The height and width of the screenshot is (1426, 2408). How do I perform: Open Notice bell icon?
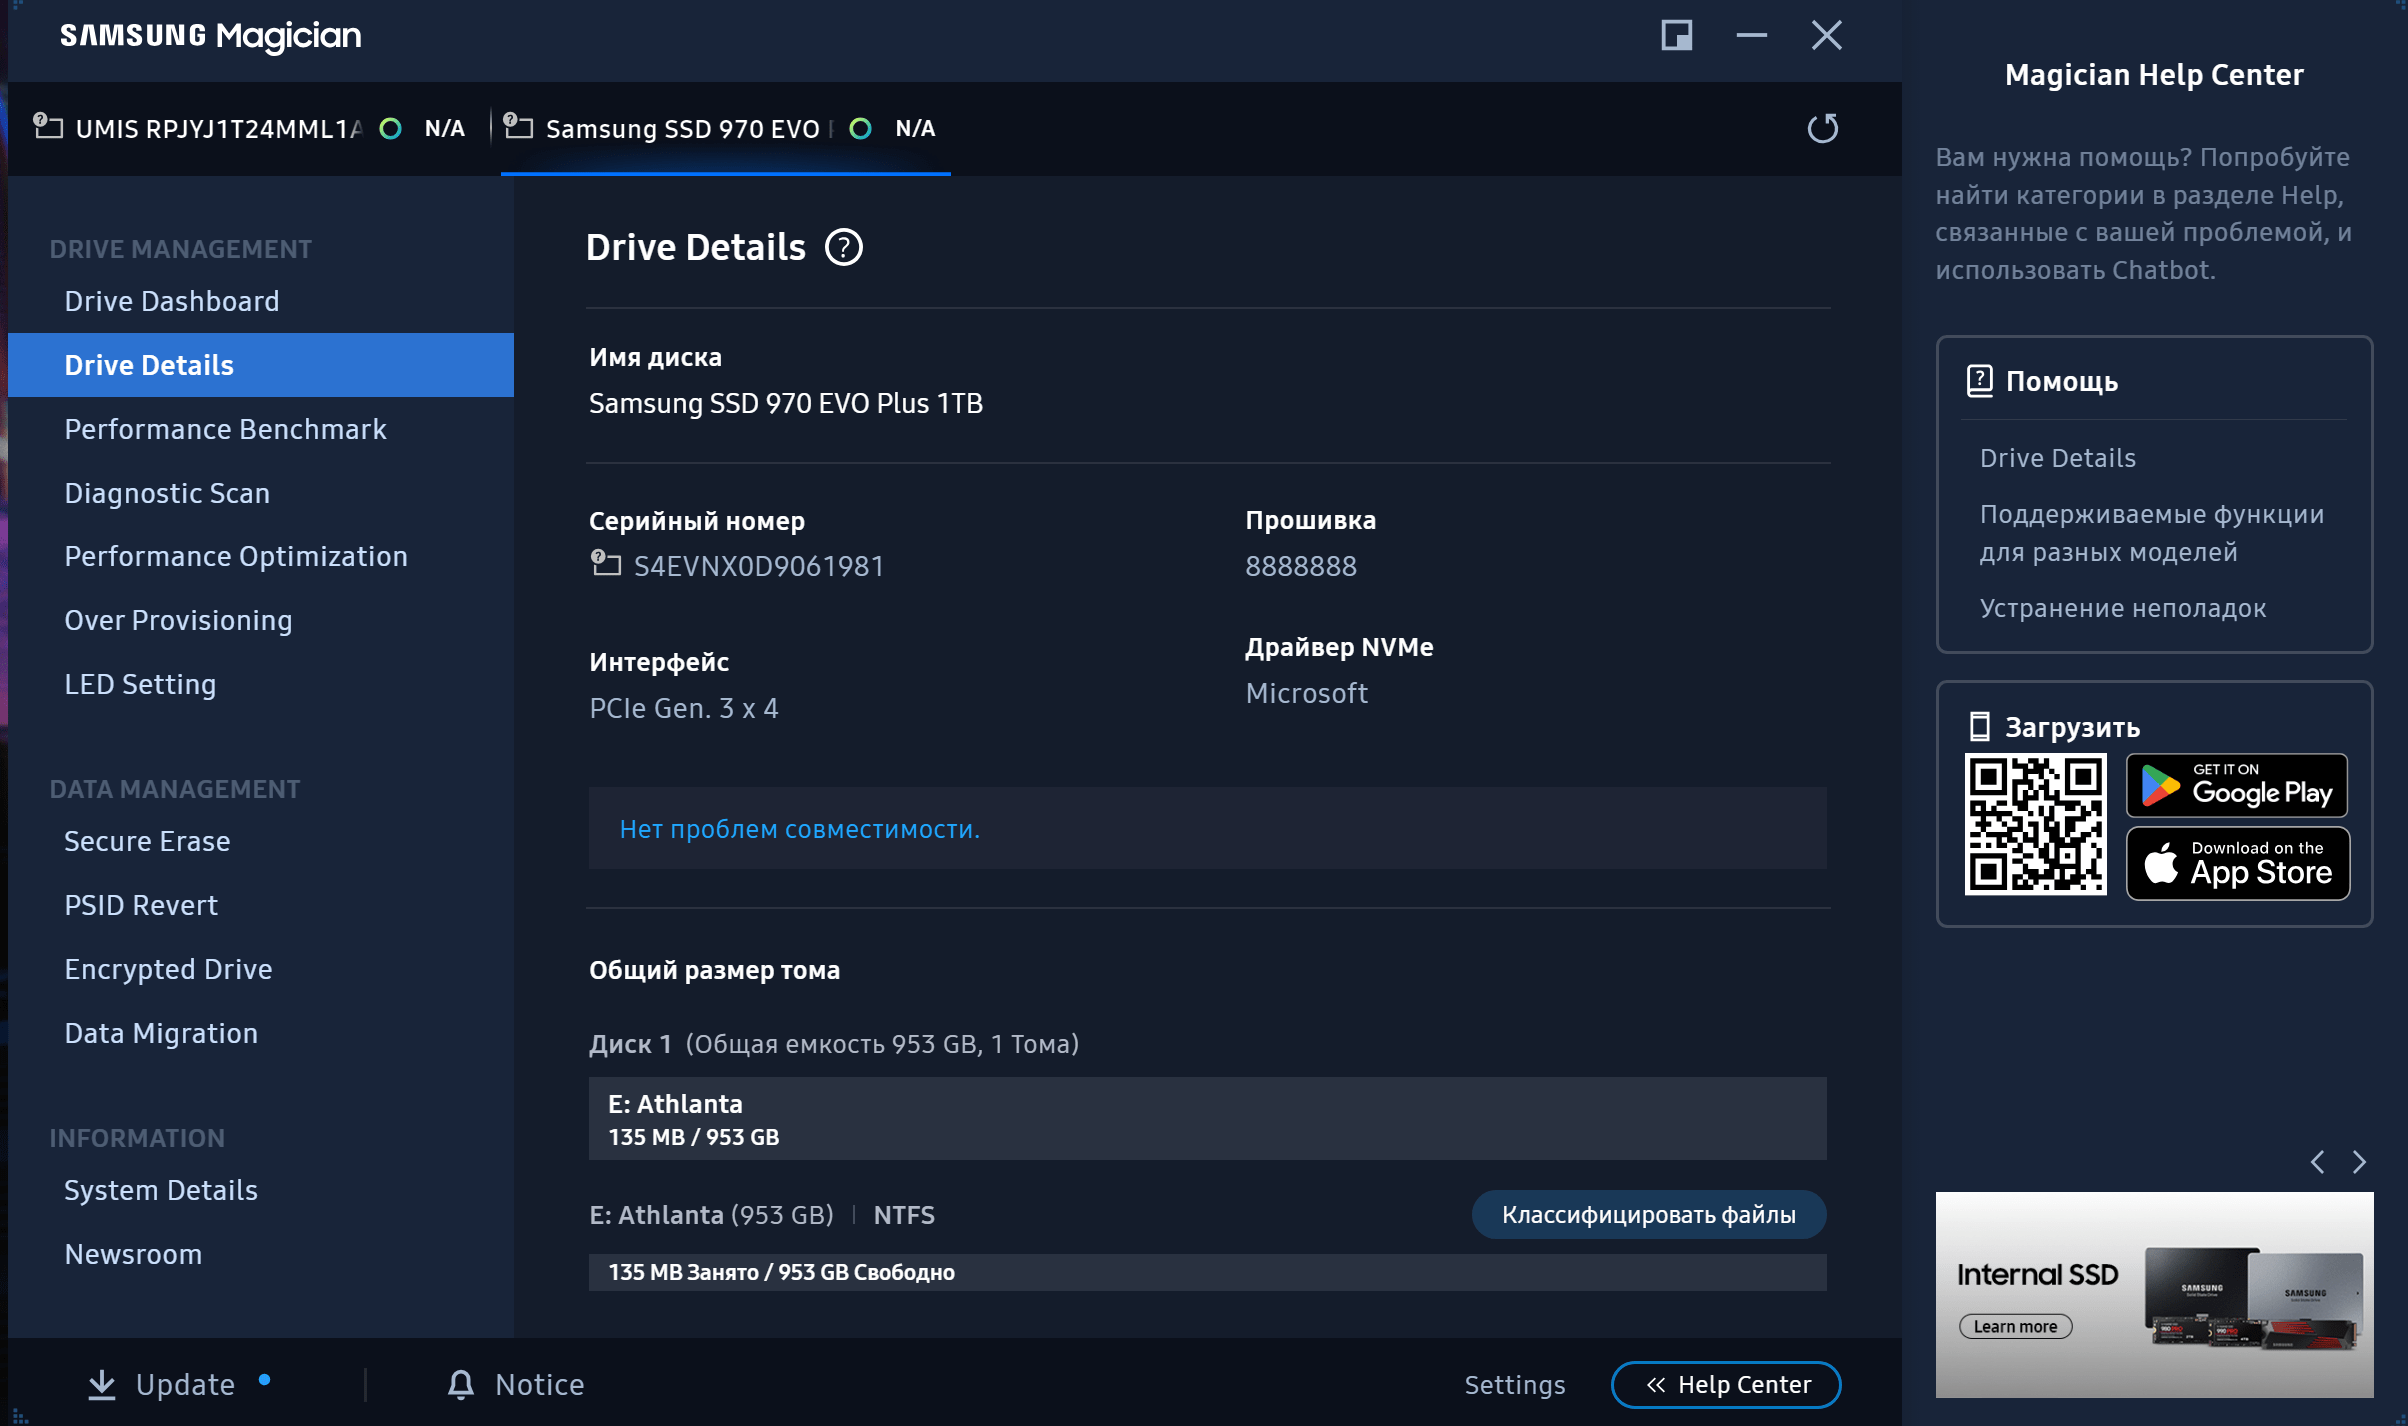coord(460,1384)
